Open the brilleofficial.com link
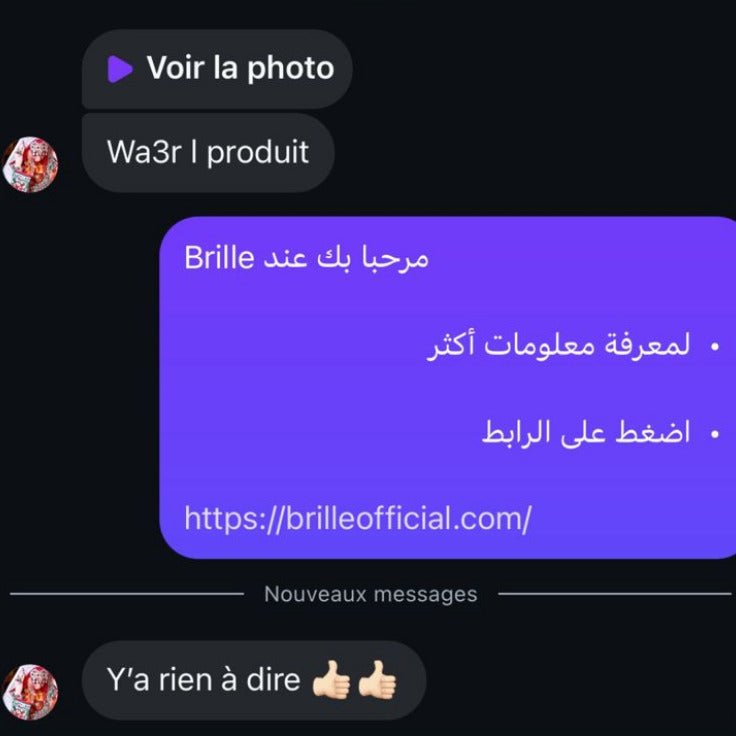The image size is (736, 736). tap(358, 518)
